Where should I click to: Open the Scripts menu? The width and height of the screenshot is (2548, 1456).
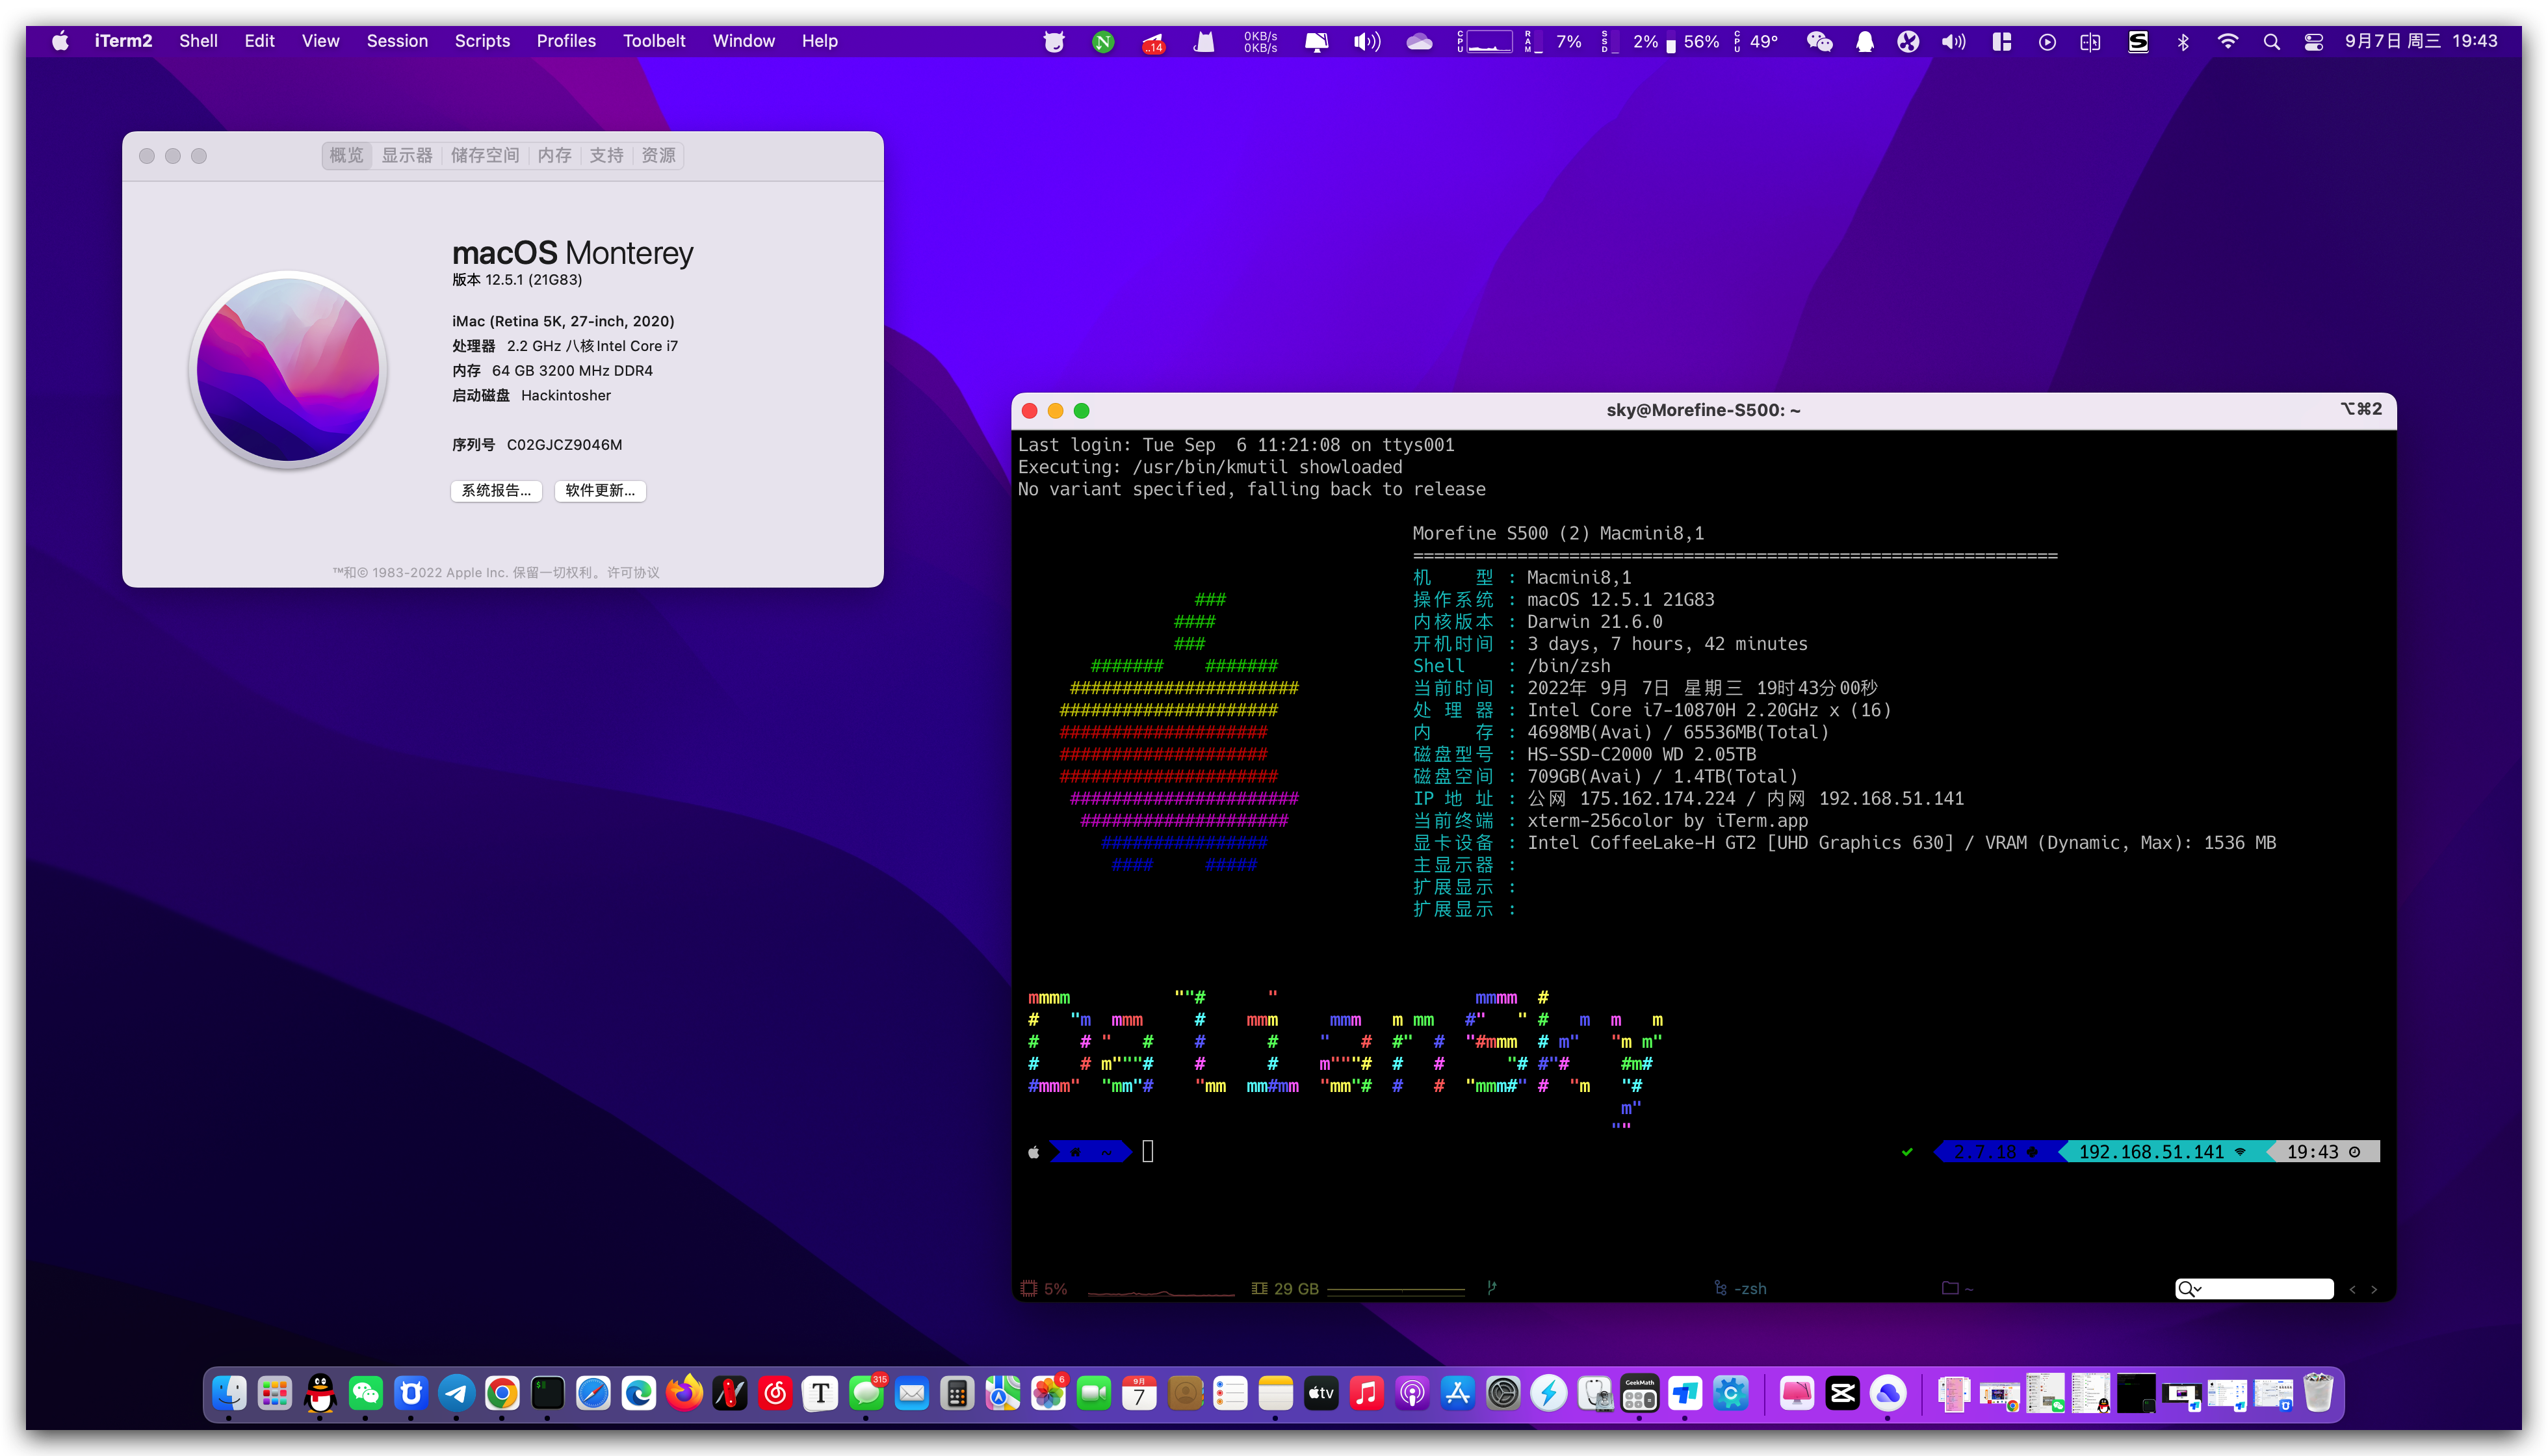click(482, 41)
